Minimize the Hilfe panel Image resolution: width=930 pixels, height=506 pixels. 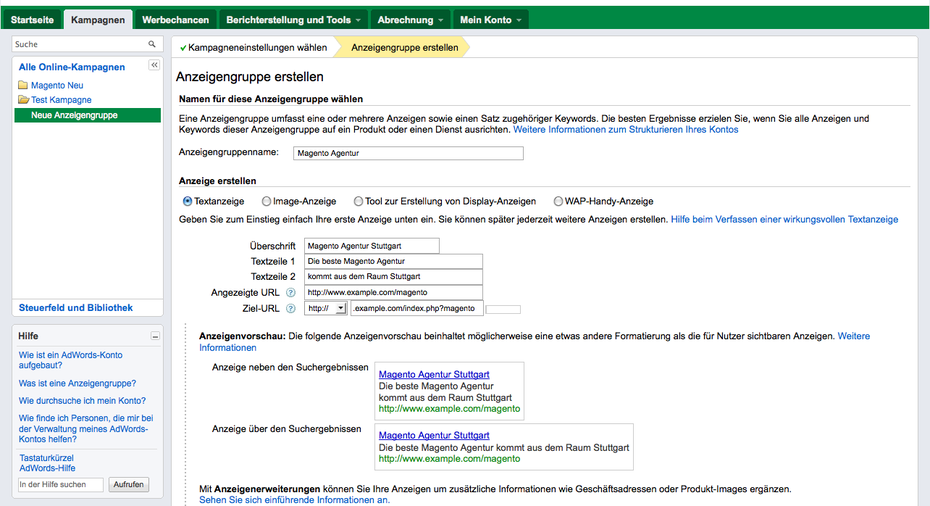(155, 336)
